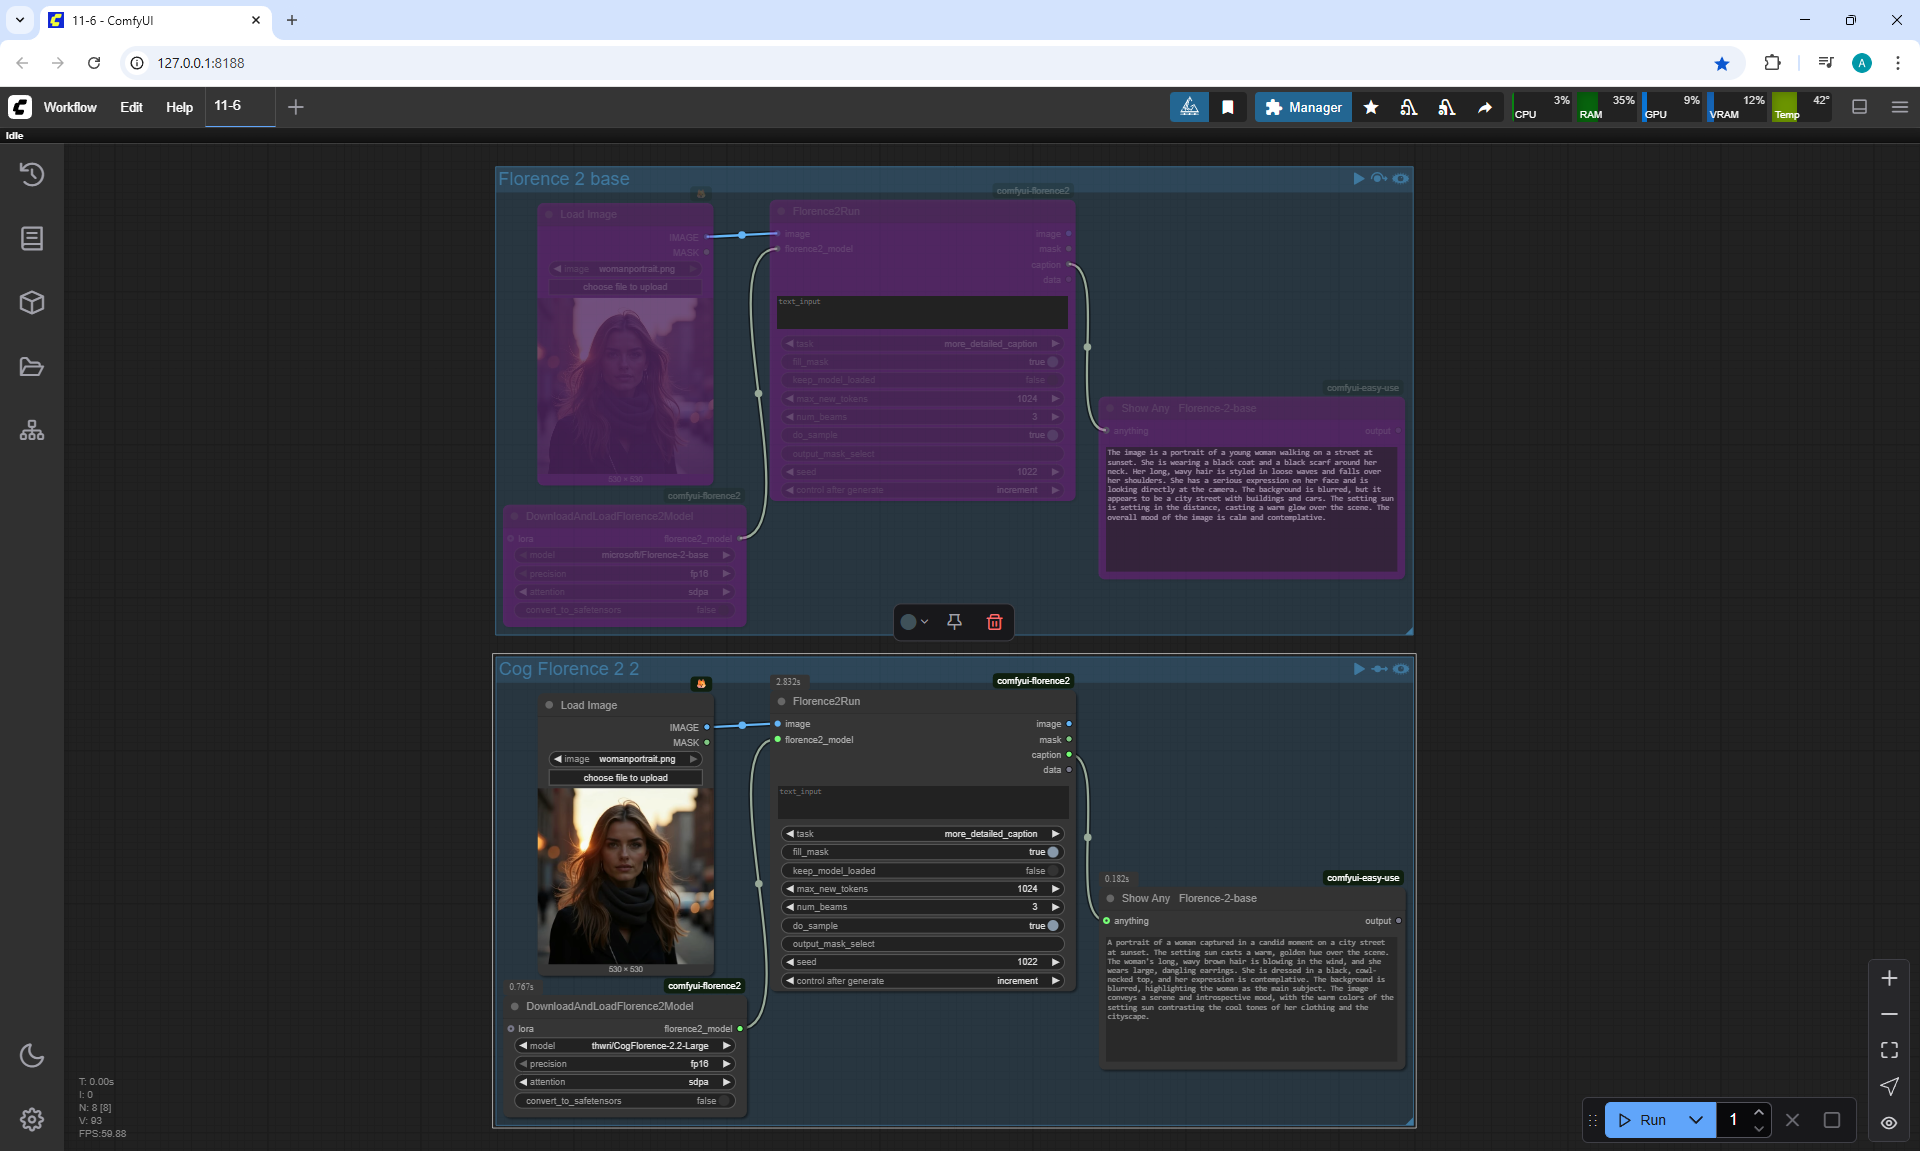Open the workflows folder sidebar icon
Screen dimensions: 1920x1151
tap(32, 367)
